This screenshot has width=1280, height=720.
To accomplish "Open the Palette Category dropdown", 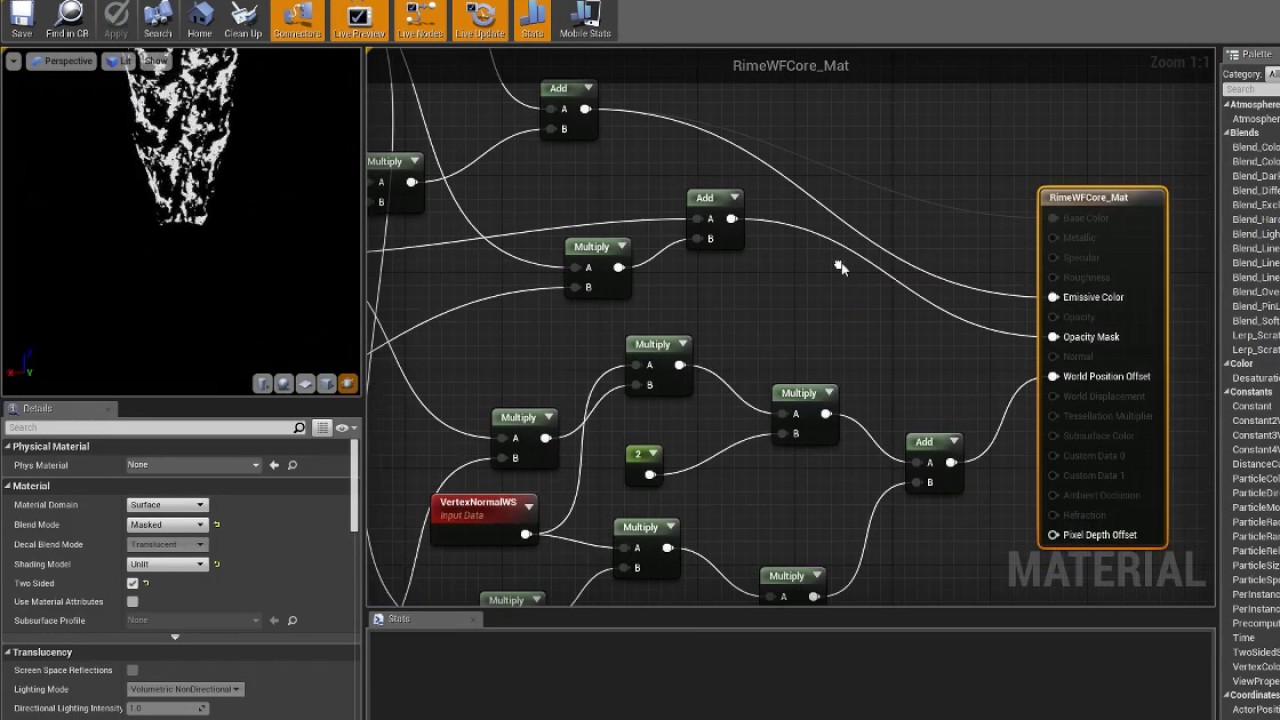I will pos(1273,74).
